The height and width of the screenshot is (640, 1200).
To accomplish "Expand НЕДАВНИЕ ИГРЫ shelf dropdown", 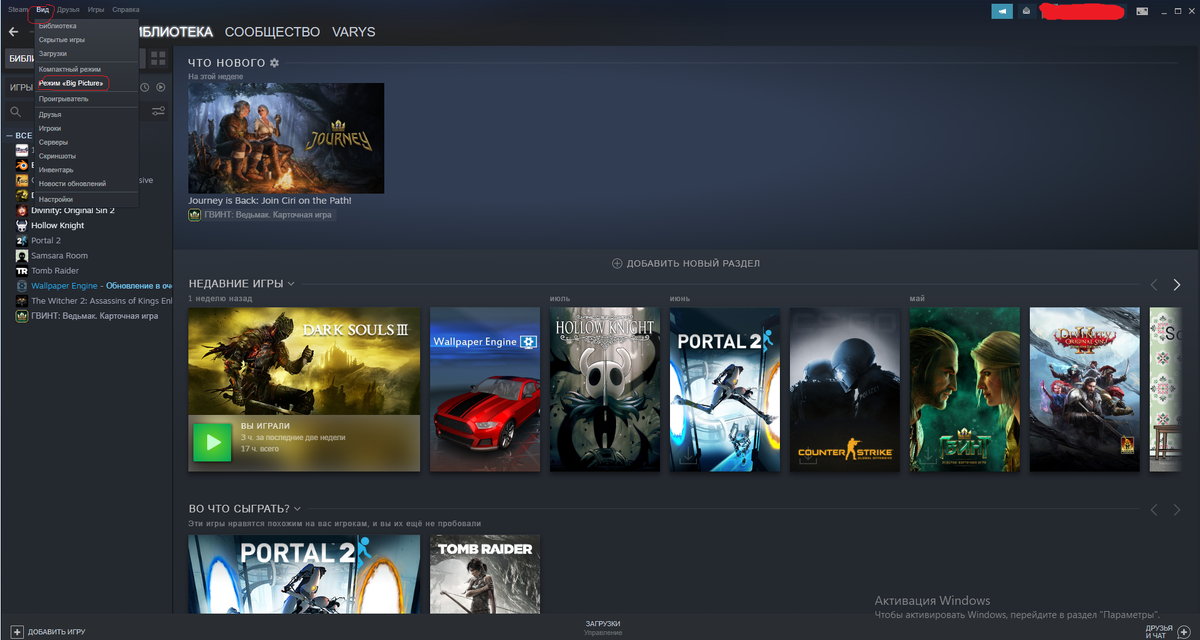I will coord(291,284).
